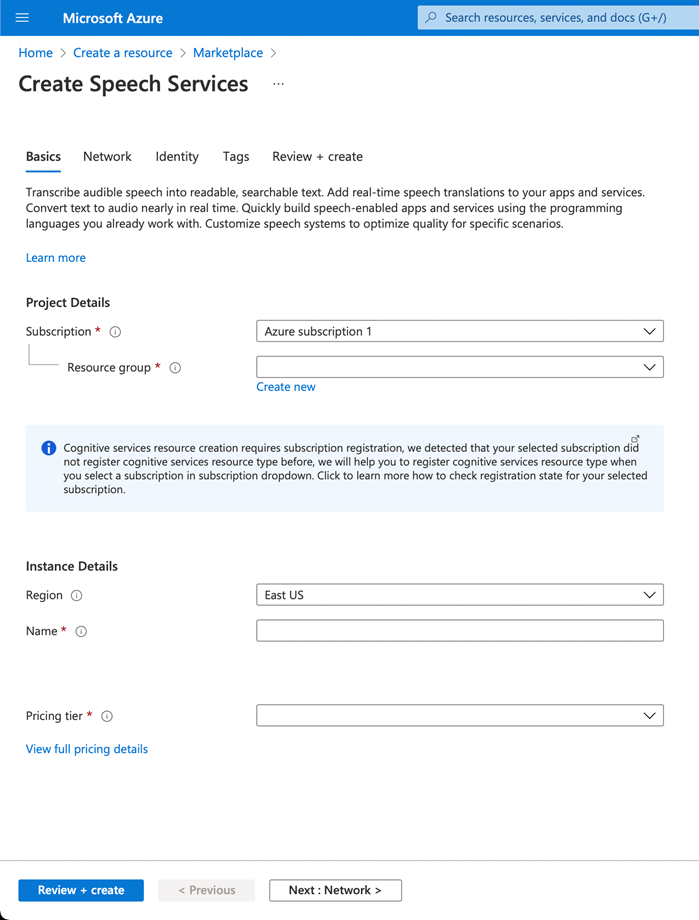The image size is (699, 920).
Task: Expand the Region dropdown showing East US
Action: pos(460,594)
